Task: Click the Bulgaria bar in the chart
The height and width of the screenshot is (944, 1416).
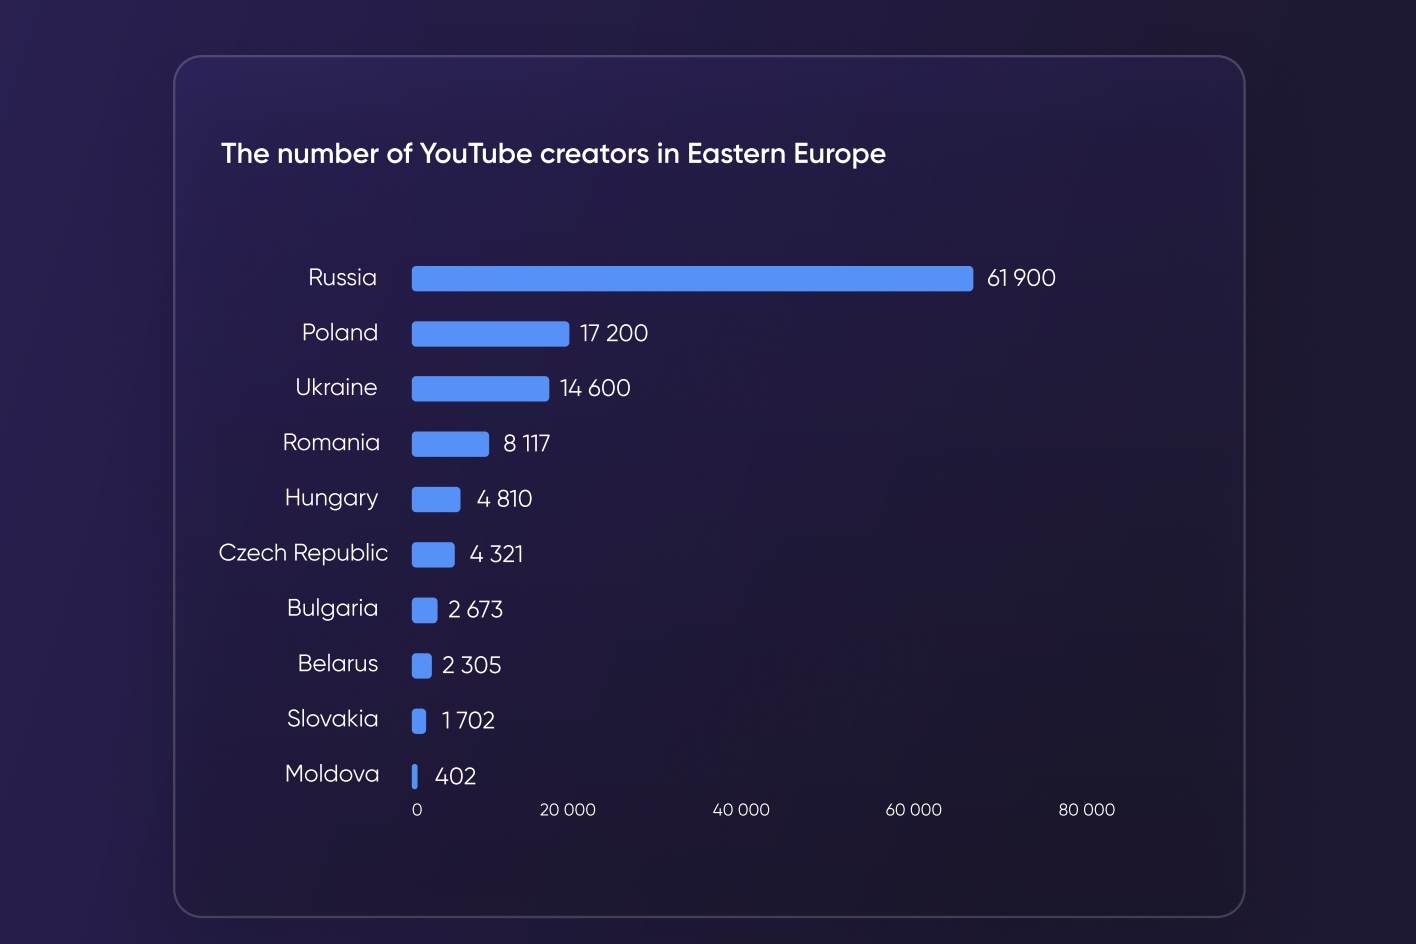Action: 424,610
